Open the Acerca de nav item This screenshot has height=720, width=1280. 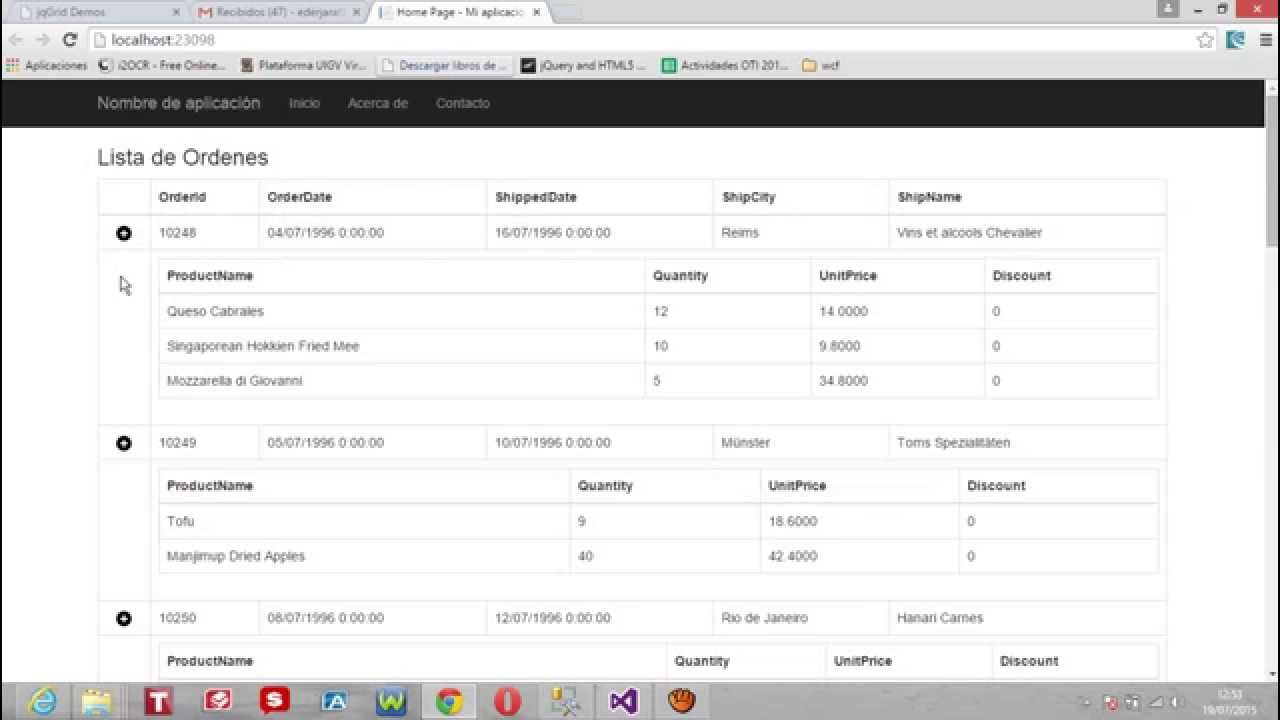point(378,103)
